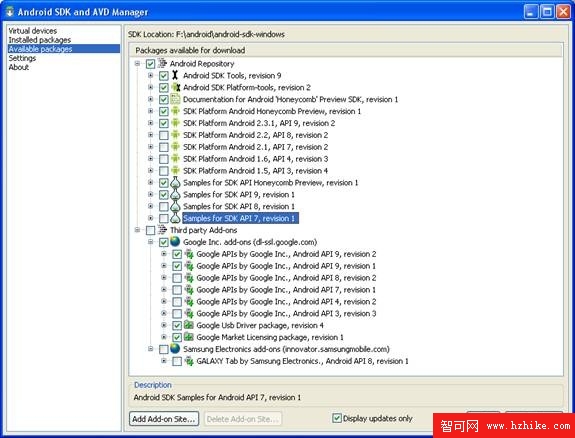
Task: Click the Google Market Licensing package icon
Action: 189,337
